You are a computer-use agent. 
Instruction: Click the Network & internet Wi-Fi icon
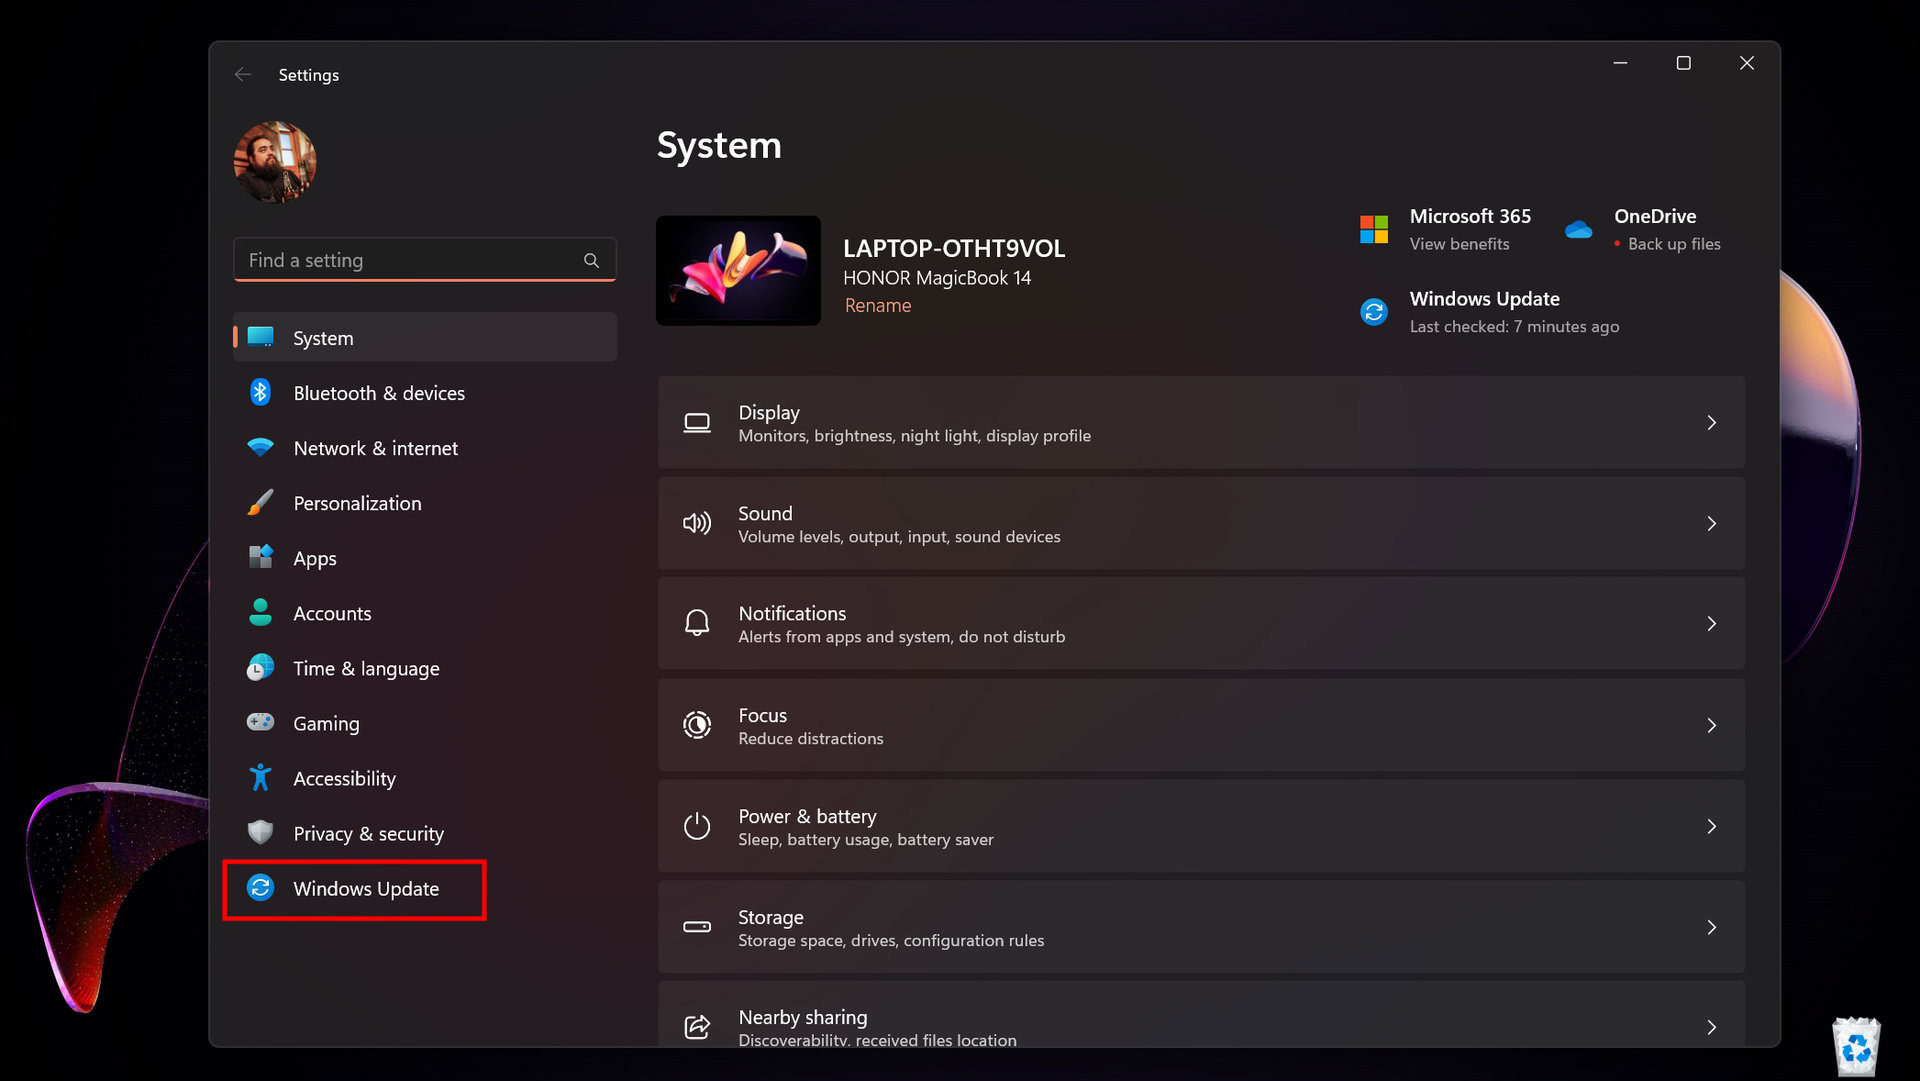[260, 448]
